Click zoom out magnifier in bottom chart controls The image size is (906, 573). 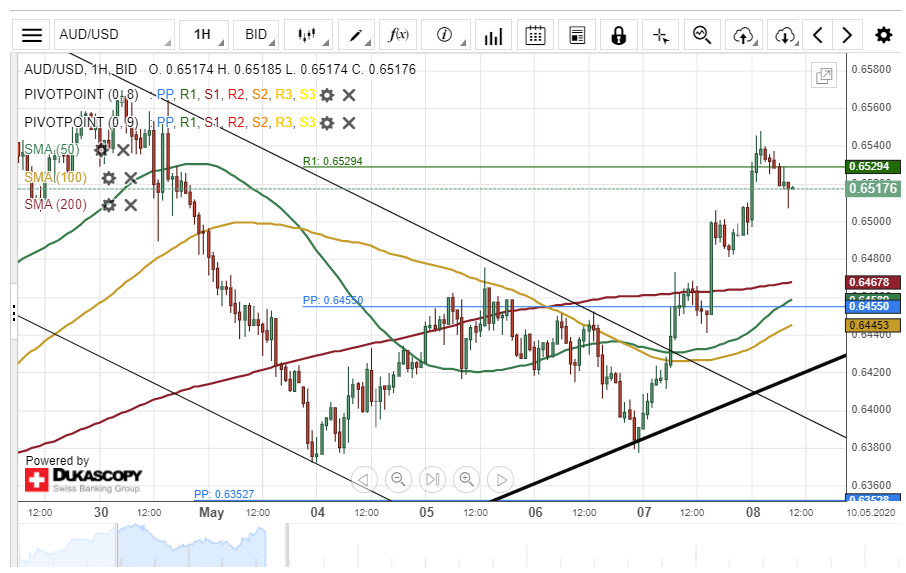pos(398,479)
